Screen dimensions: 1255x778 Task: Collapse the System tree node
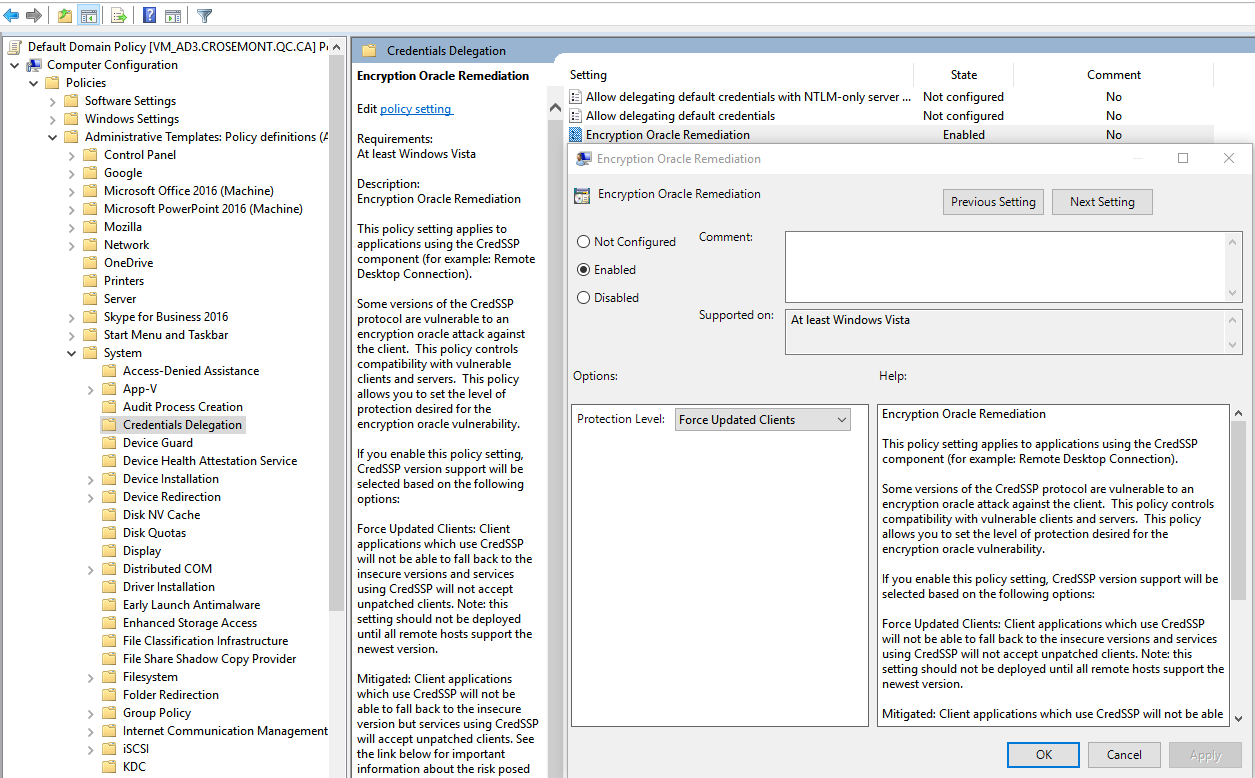click(x=72, y=353)
